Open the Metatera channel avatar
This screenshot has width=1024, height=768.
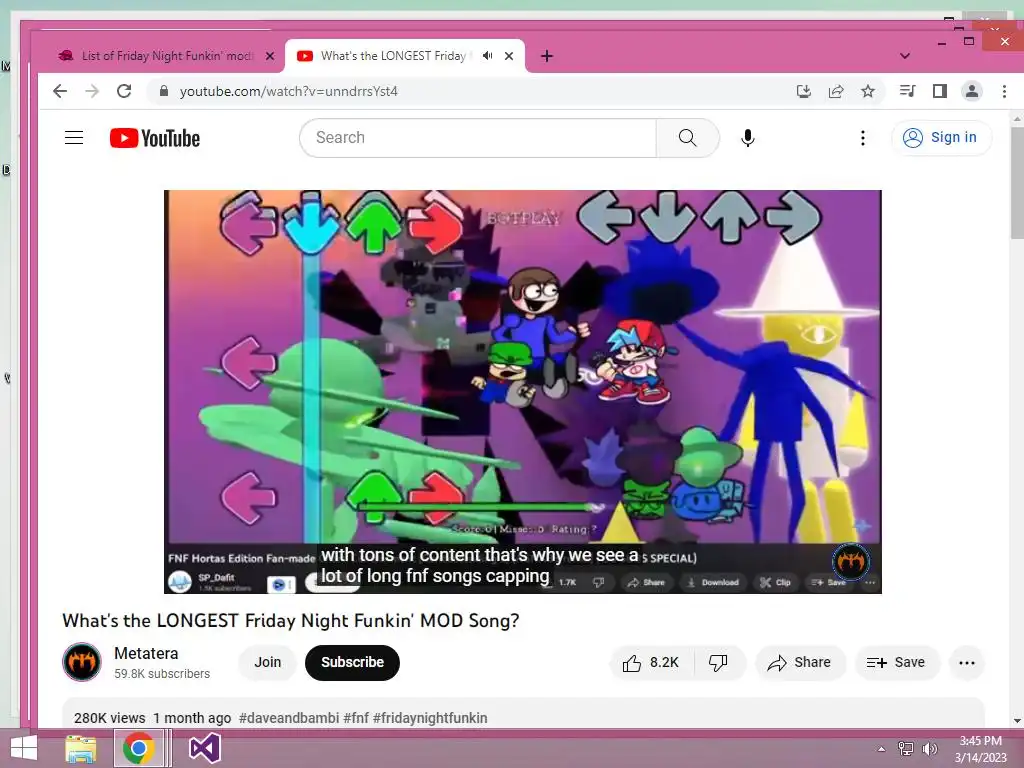[x=82, y=662]
